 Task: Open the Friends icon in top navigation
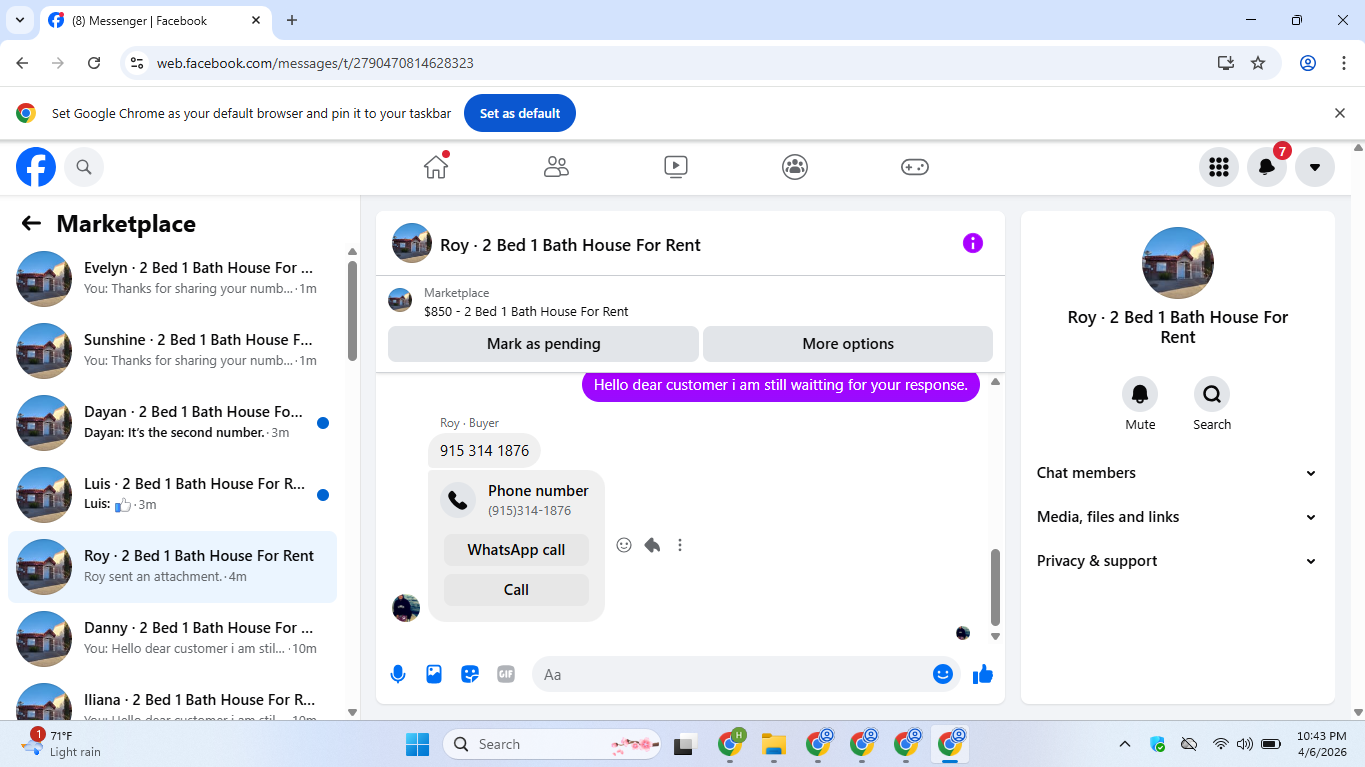(556, 167)
